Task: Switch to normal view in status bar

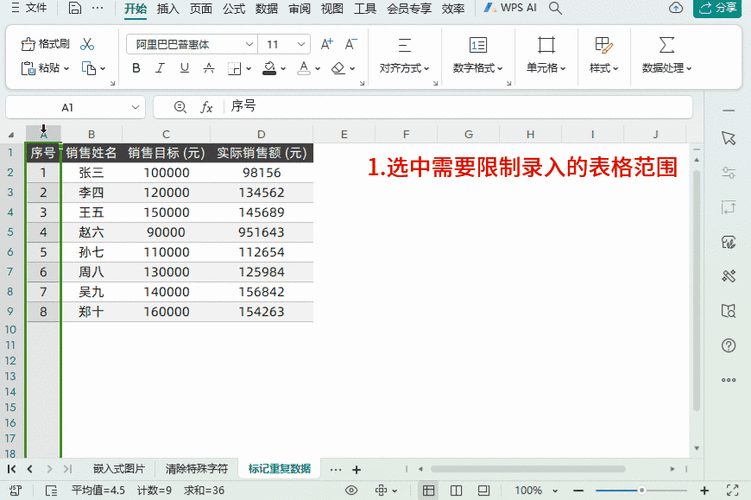Action: 428,490
